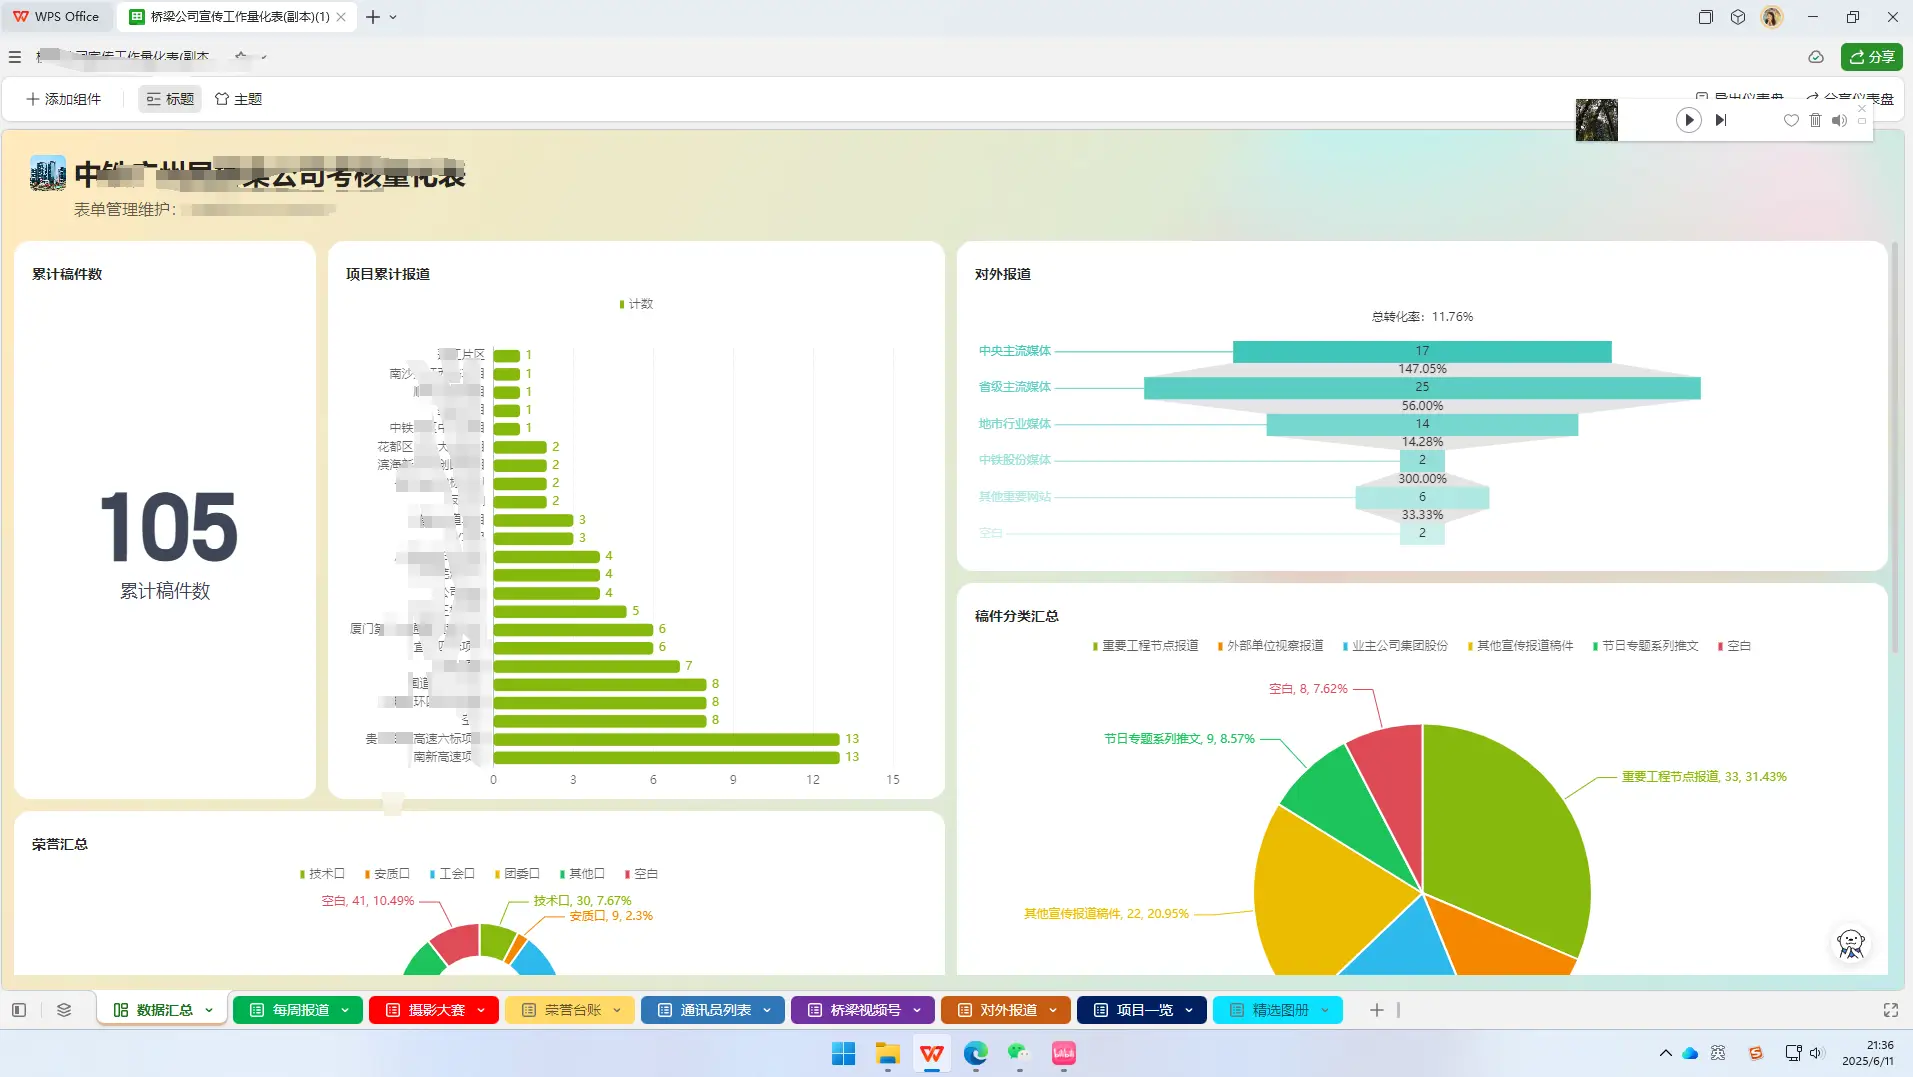
Task: Expand dropdown arrow on 对外报道 tab
Action: pos(1053,1010)
